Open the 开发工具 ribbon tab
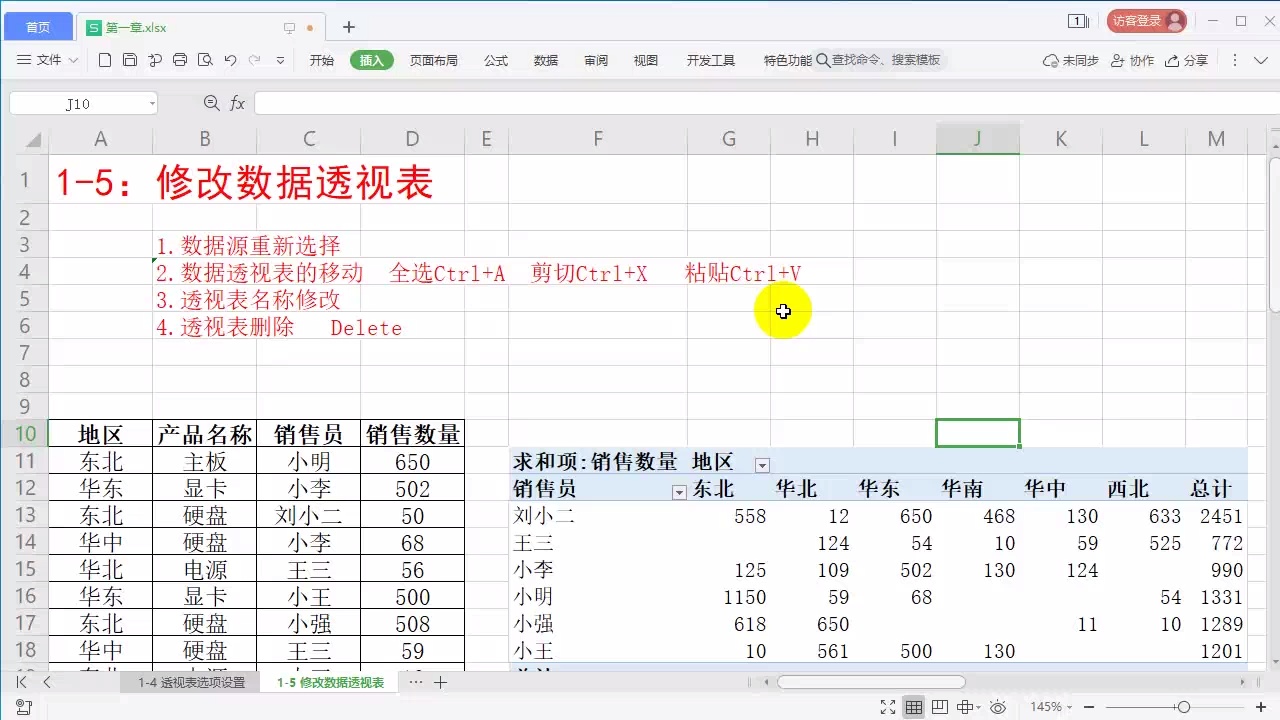The height and width of the screenshot is (720, 1280). tap(711, 60)
